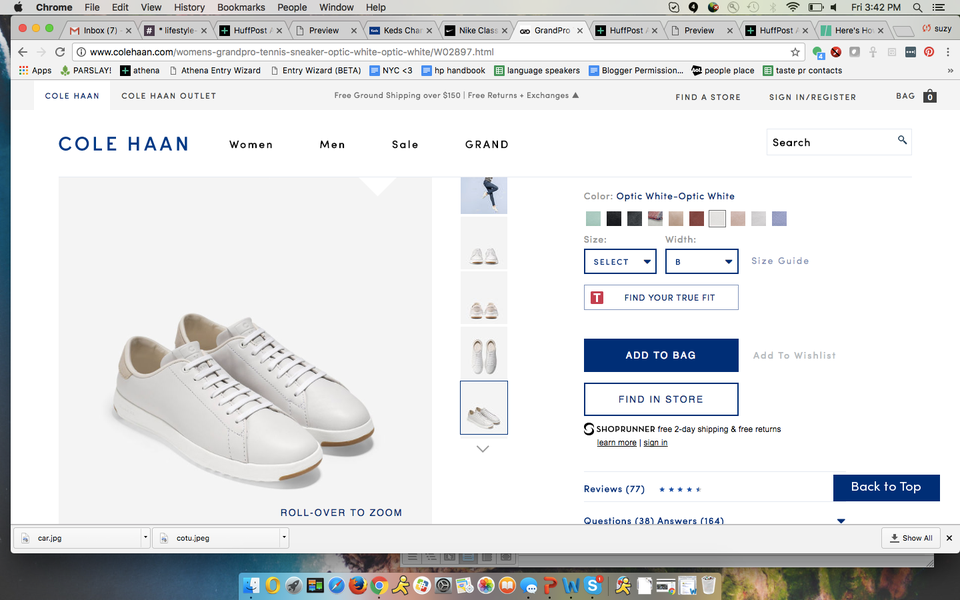The width and height of the screenshot is (960, 600).
Task: Open Messages from the Dock
Action: [x=528, y=586]
